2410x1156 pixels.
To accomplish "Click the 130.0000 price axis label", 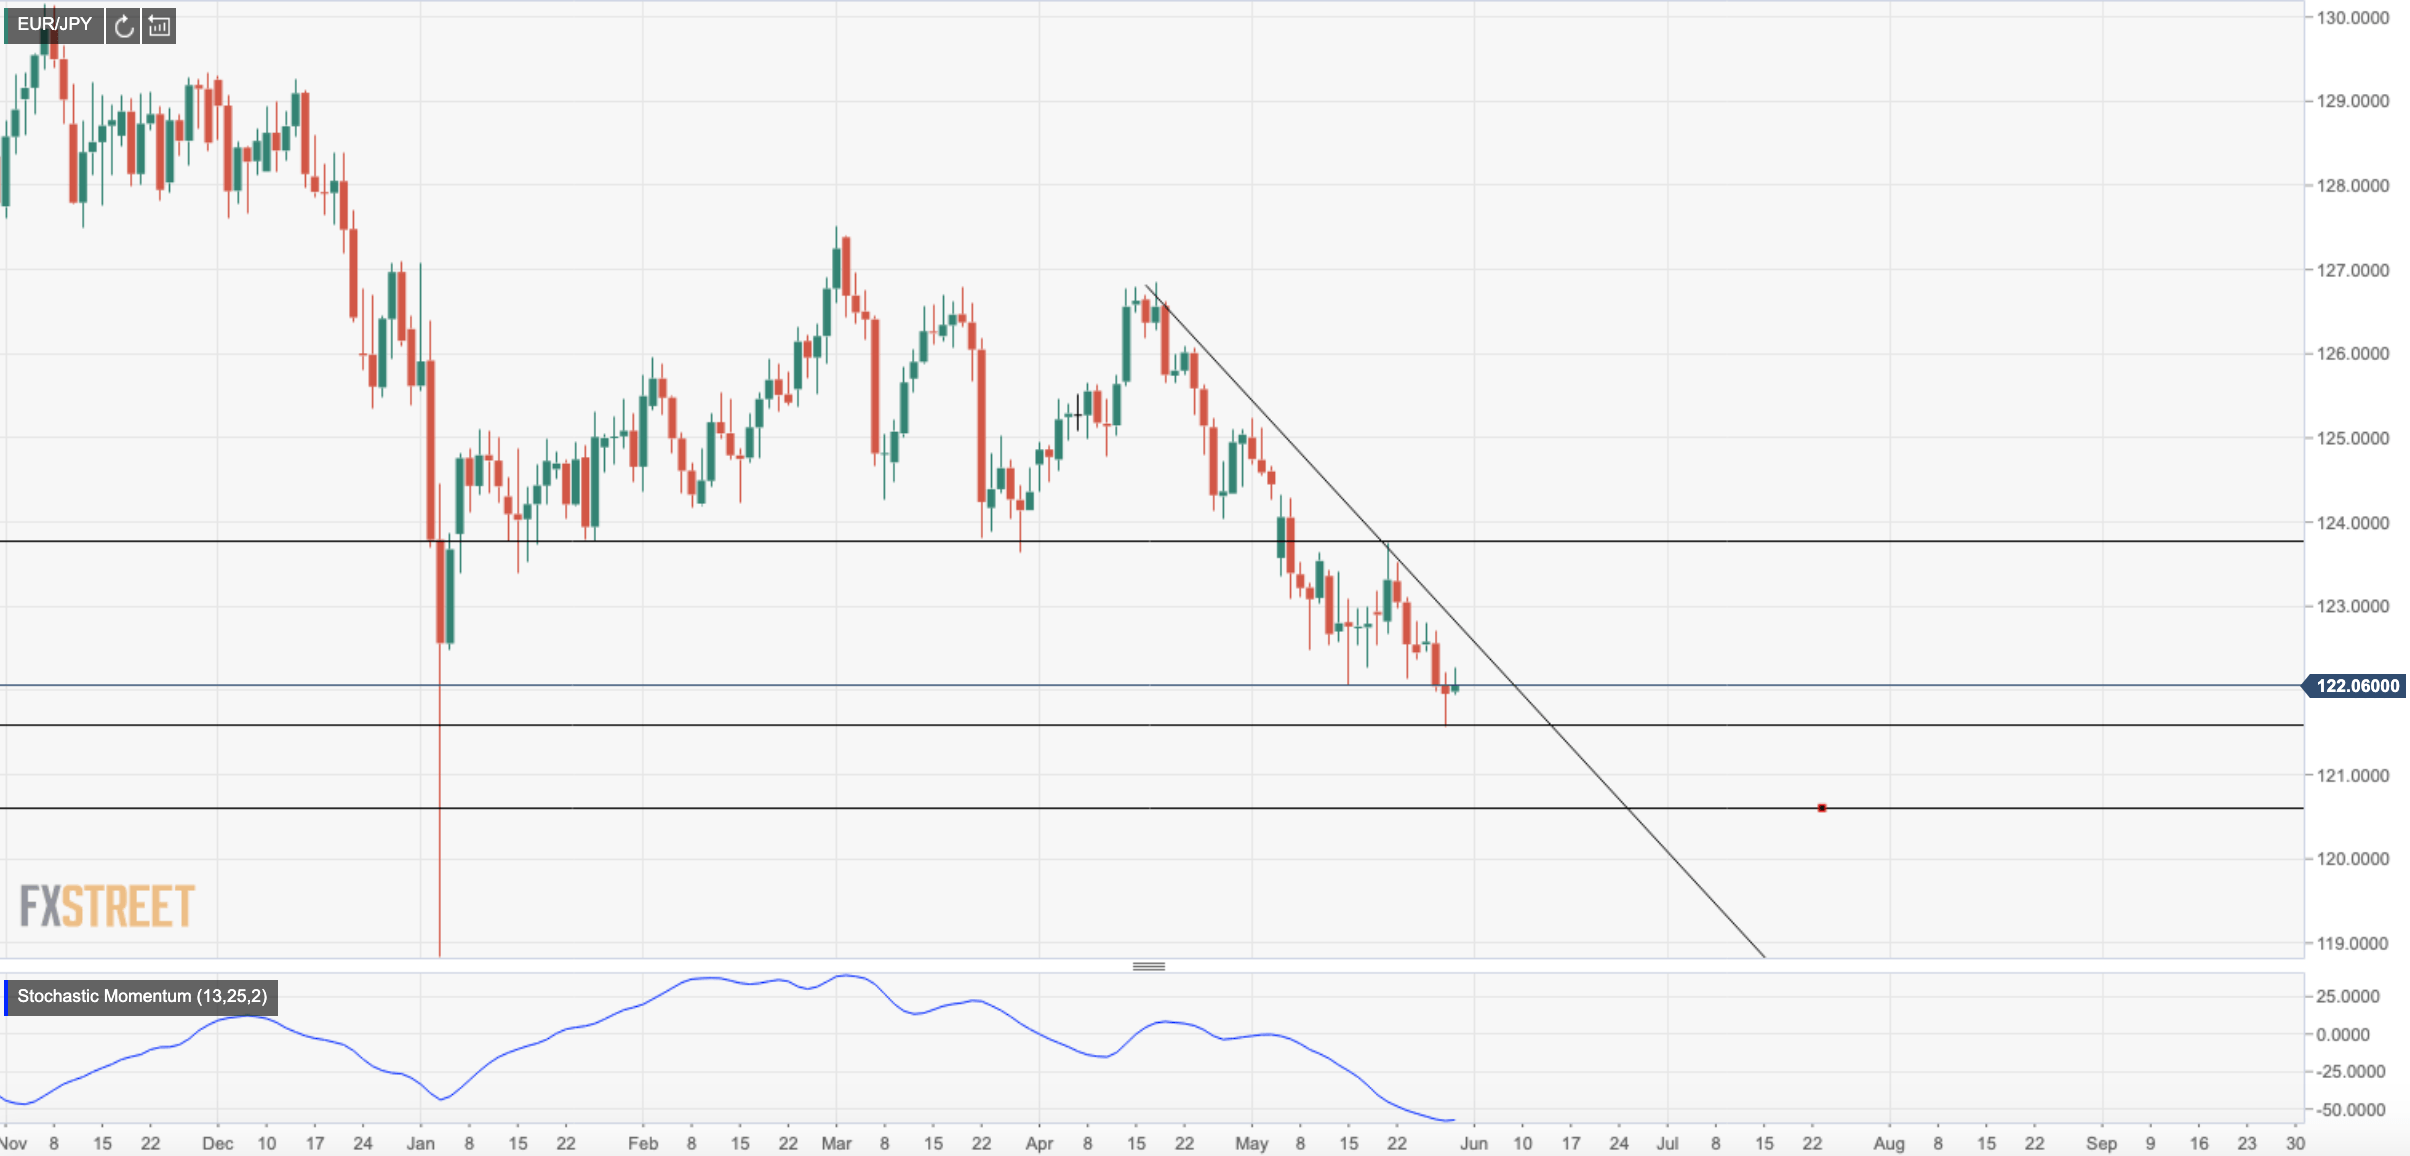I will click(x=2352, y=18).
